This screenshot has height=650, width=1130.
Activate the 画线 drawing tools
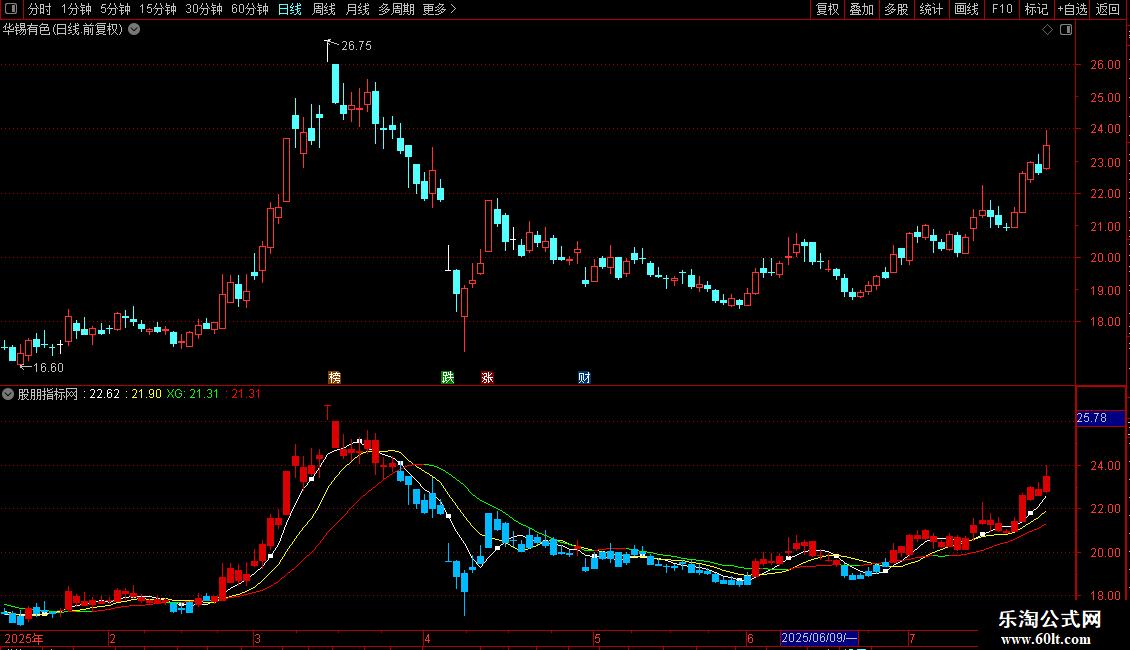tap(966, 9)
